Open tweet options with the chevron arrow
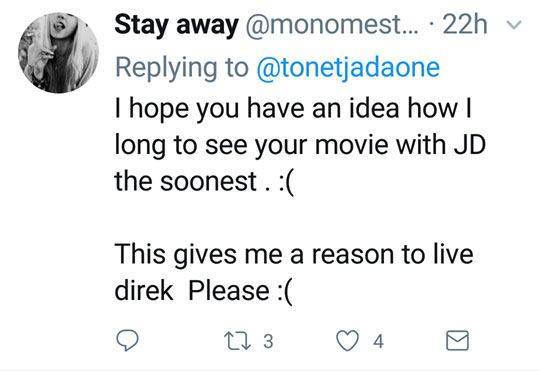This screenshot has width=540, height=371. 514,25
